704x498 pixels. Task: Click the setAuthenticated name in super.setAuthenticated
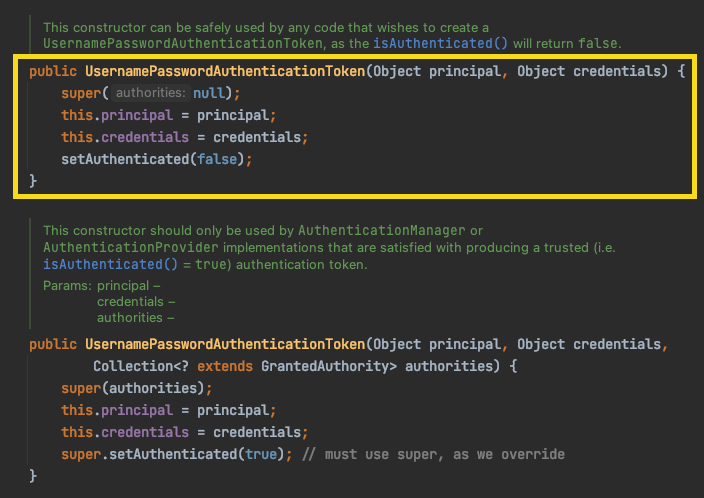pyautogui.click(x=173, y=454)
